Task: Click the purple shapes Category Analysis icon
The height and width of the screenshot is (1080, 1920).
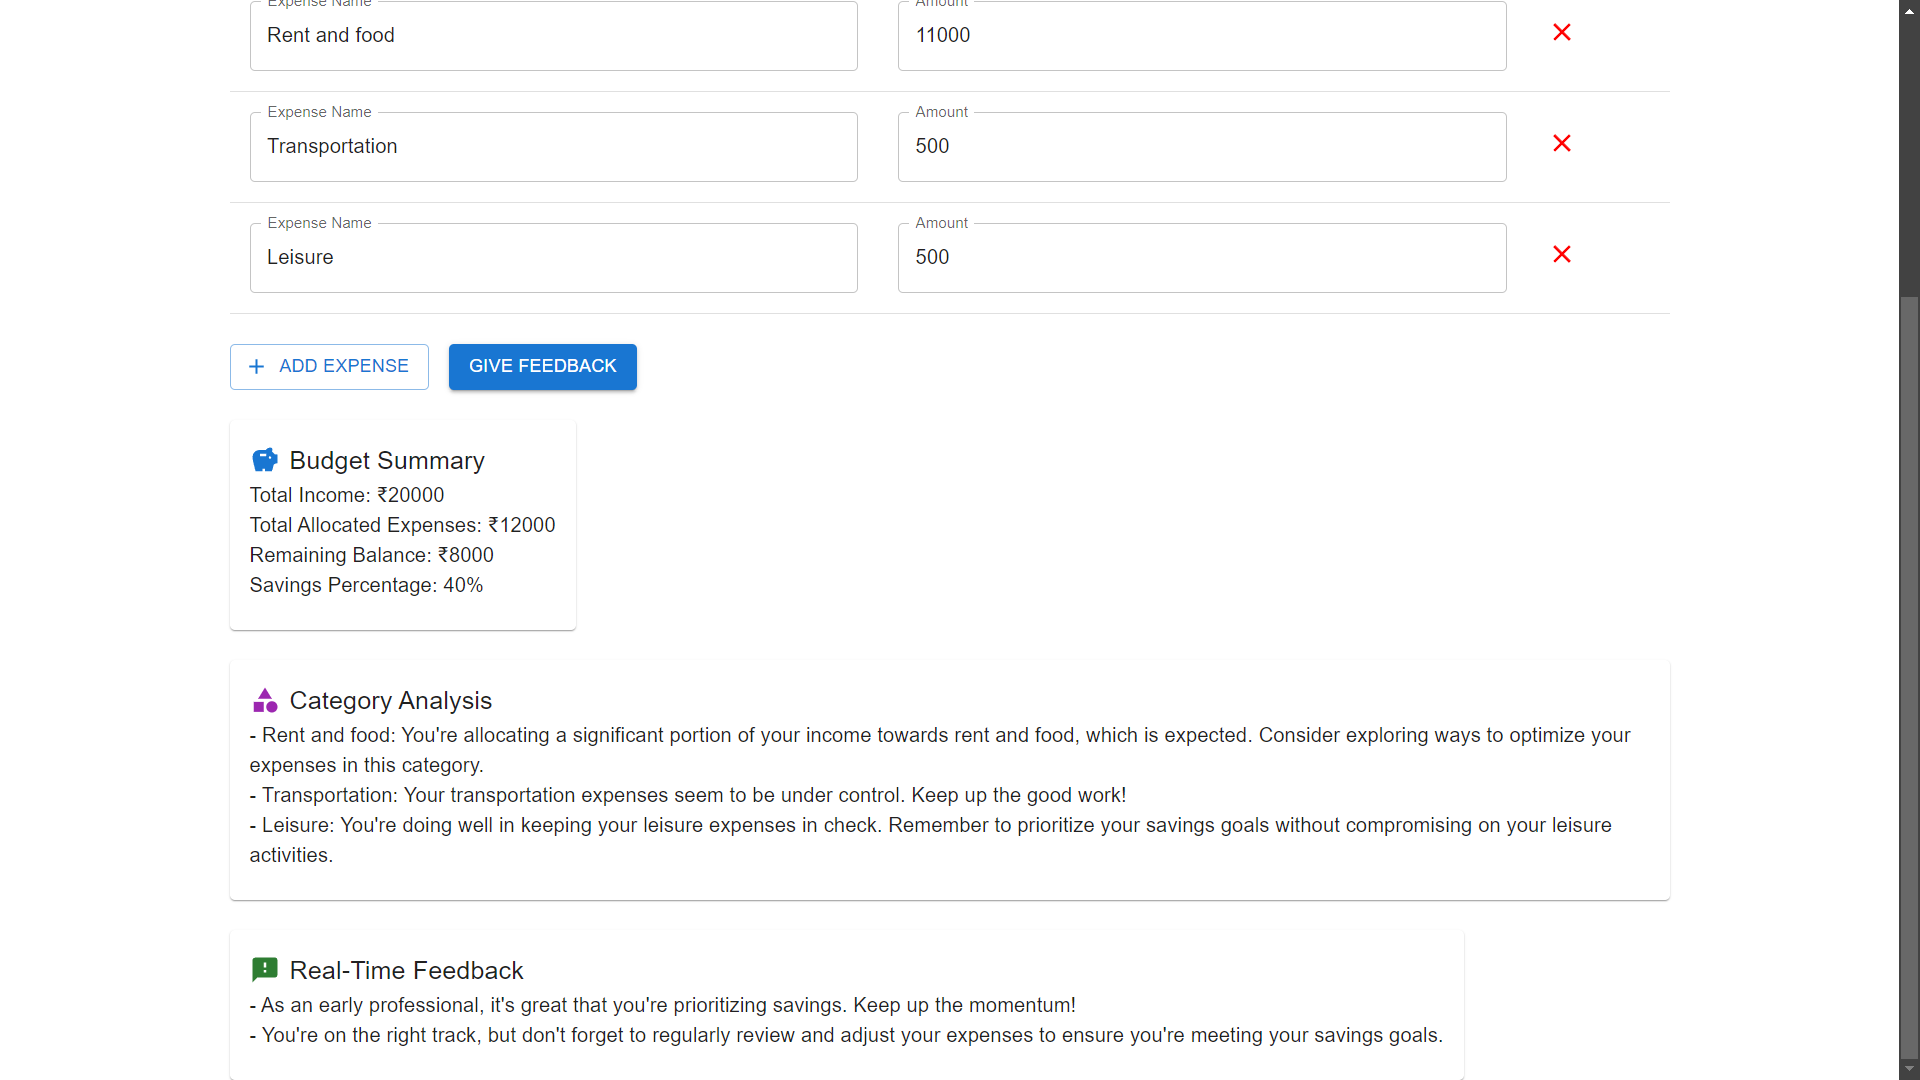Action: (x=264, y=700)
